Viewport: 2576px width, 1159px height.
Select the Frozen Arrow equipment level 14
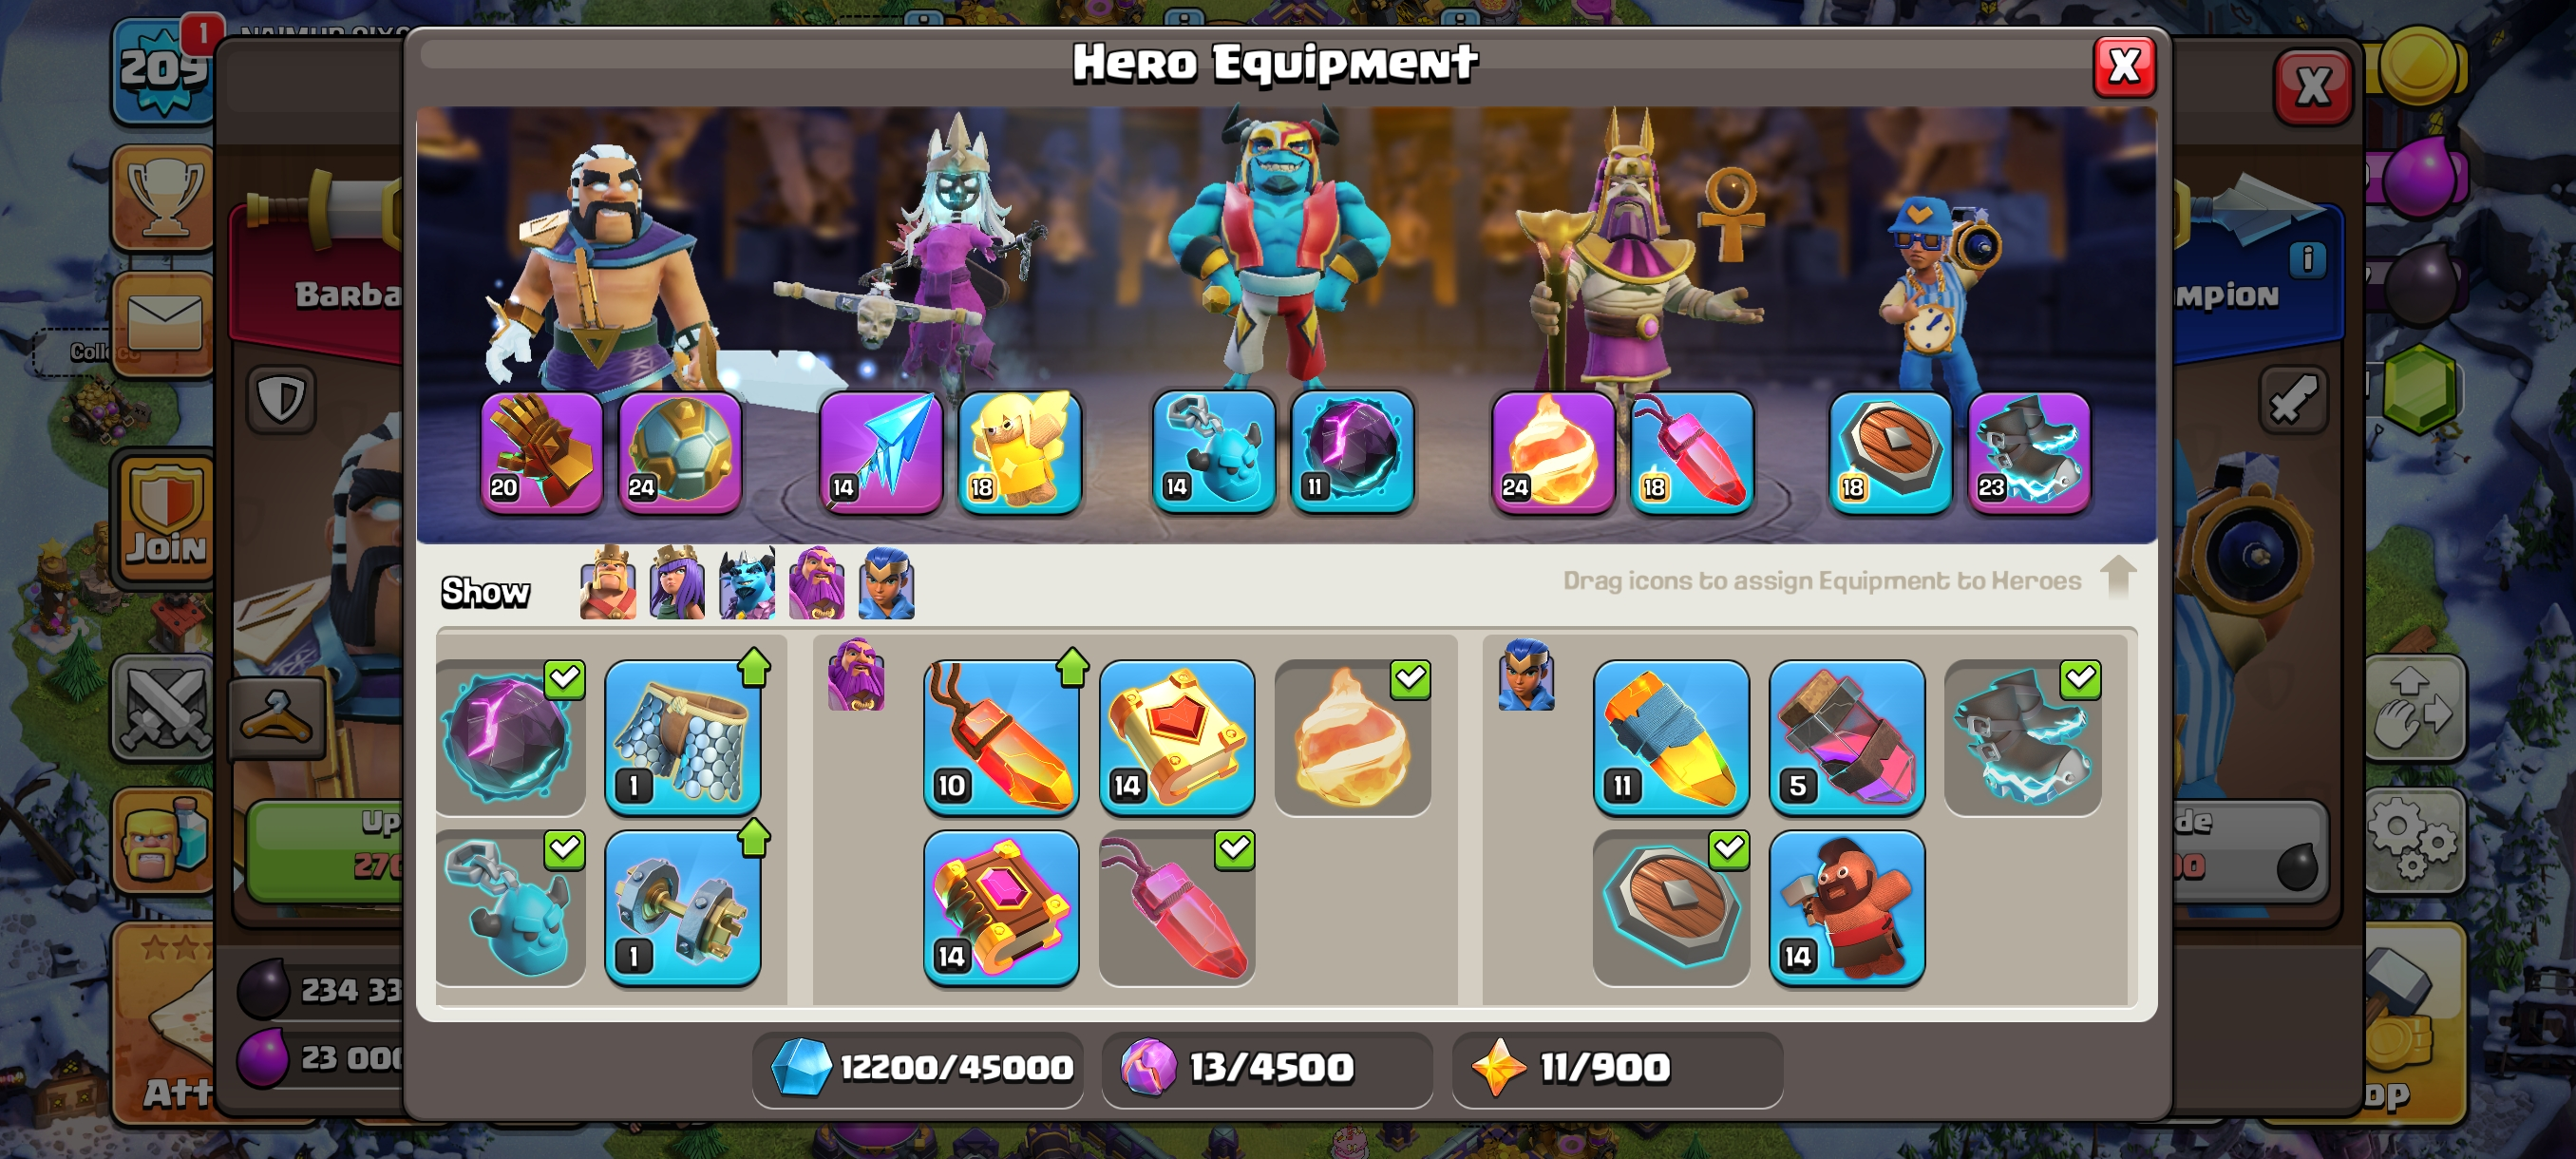[x=880, y=452]
